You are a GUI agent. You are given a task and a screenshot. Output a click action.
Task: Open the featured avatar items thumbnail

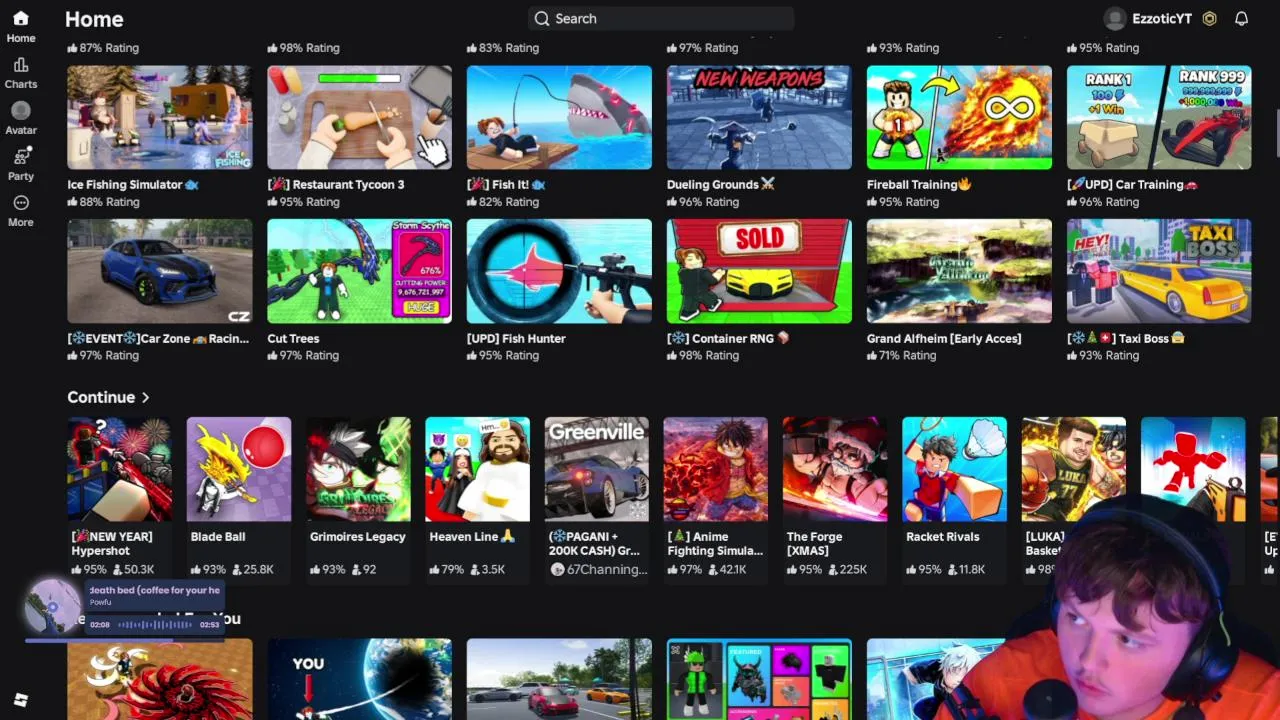759,680
